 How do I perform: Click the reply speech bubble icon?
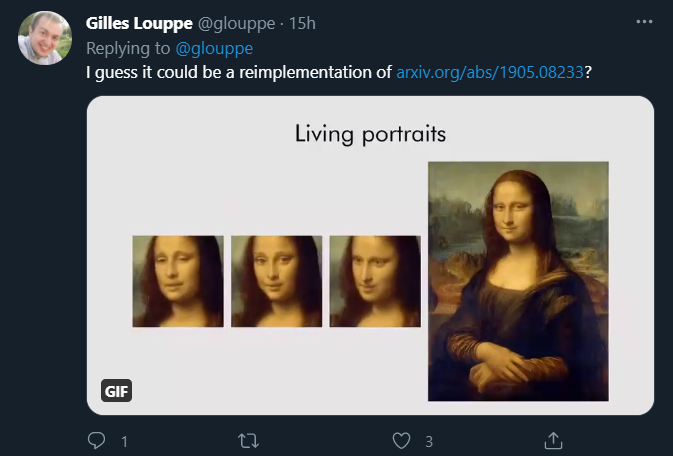click(97, 440)
